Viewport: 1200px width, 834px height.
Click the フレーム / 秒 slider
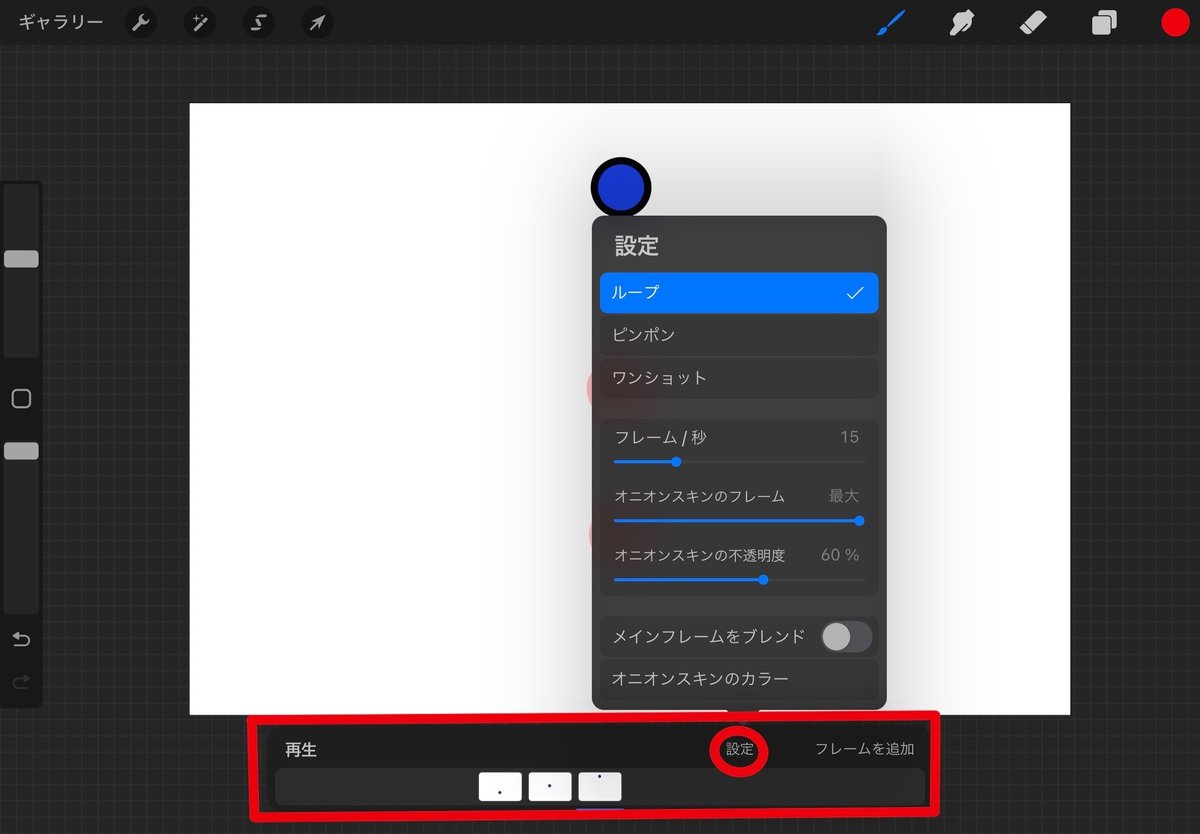(739, 462)
